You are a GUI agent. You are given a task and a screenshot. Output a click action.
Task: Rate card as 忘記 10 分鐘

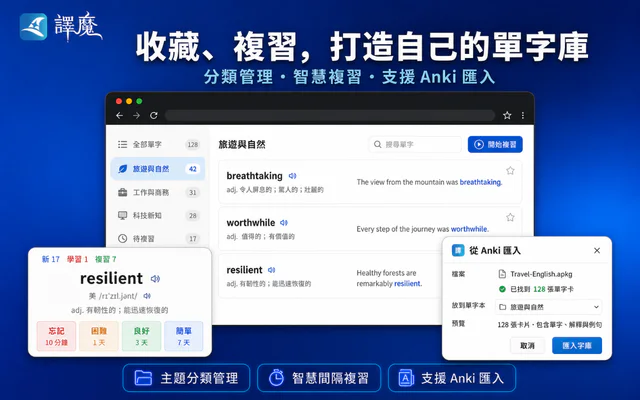(x=56, y=336)
